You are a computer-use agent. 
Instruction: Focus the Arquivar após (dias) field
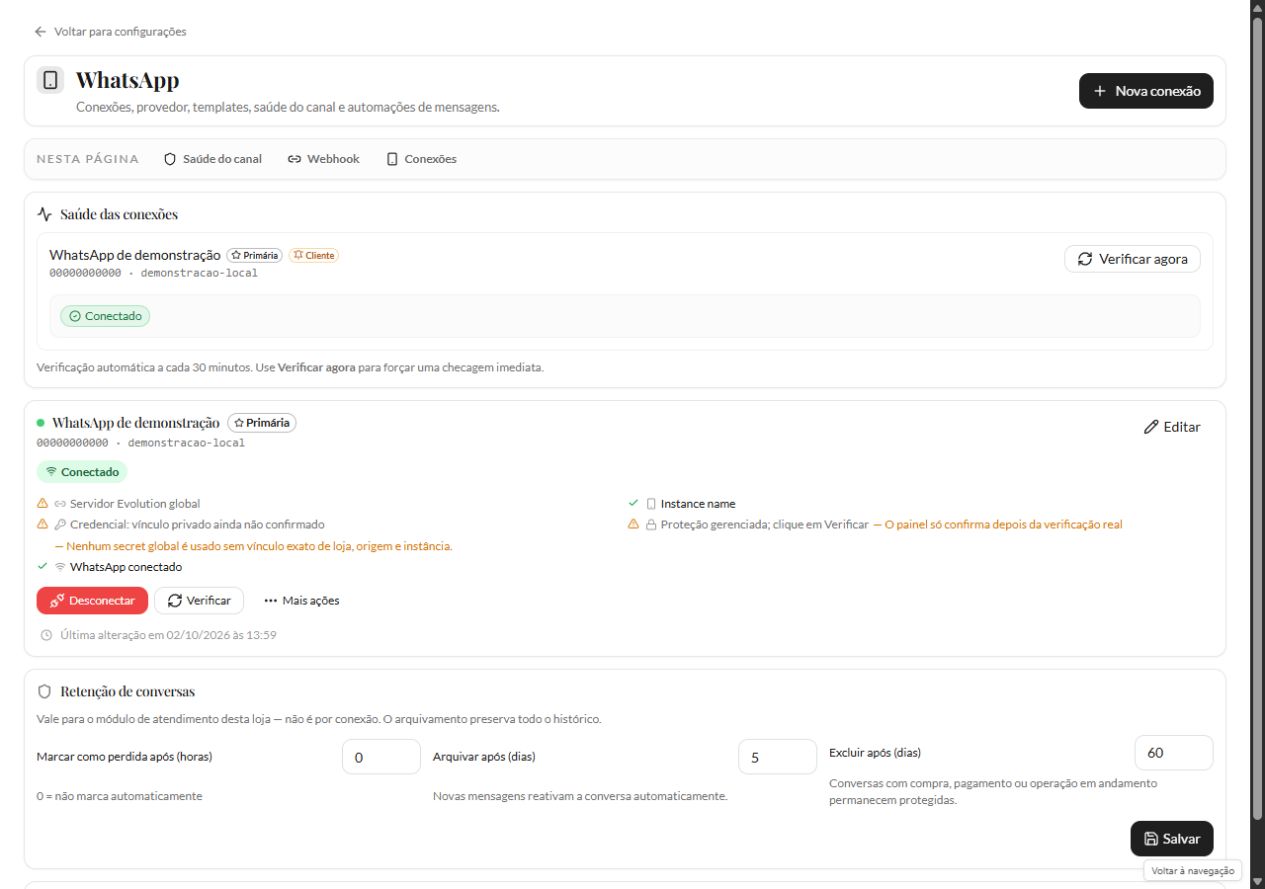point(778,757)
